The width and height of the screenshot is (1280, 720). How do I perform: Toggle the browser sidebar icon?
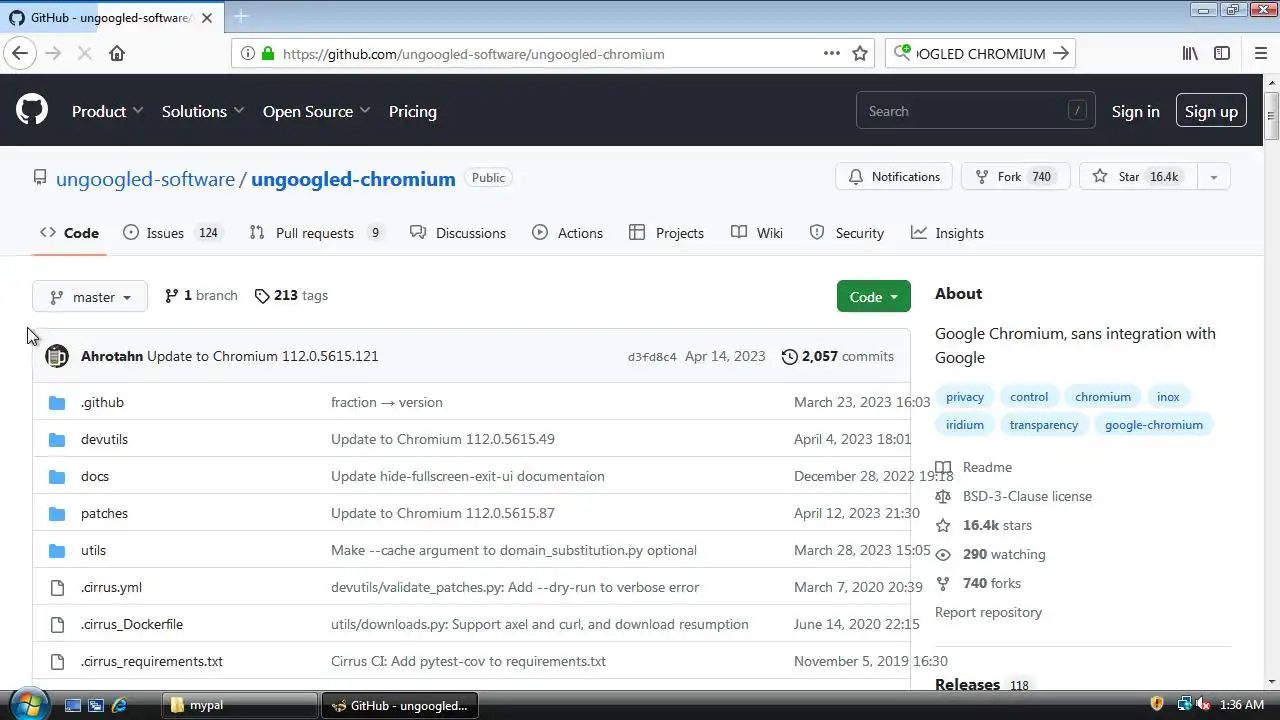(x=1222, y=54)
